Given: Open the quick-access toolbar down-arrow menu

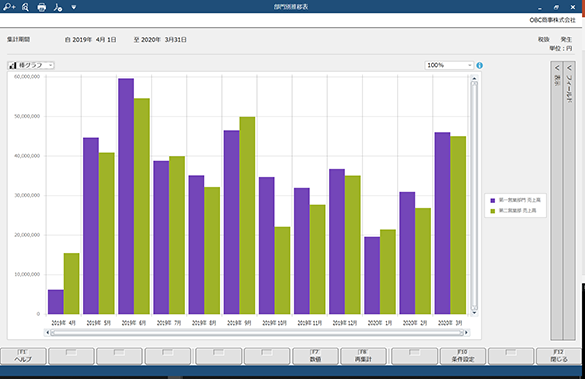Looking at the screenshot, I should click(73, 7).
